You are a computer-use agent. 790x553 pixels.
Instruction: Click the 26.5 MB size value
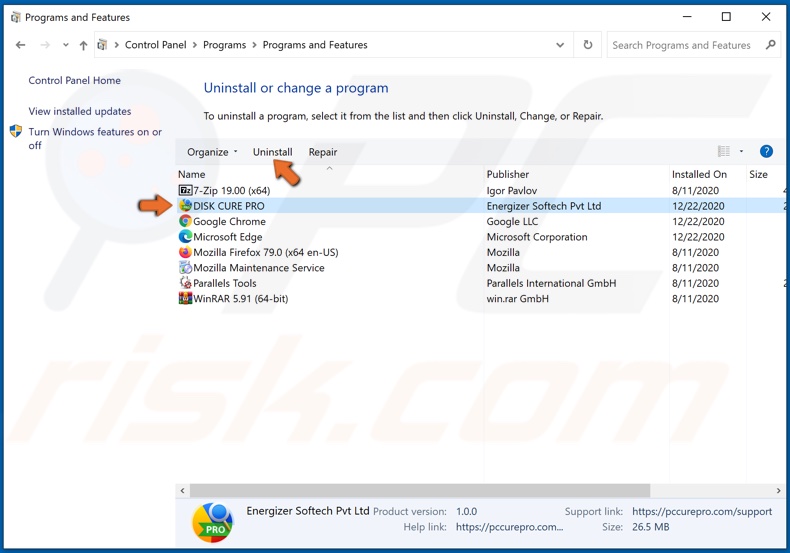pos(650,527)
